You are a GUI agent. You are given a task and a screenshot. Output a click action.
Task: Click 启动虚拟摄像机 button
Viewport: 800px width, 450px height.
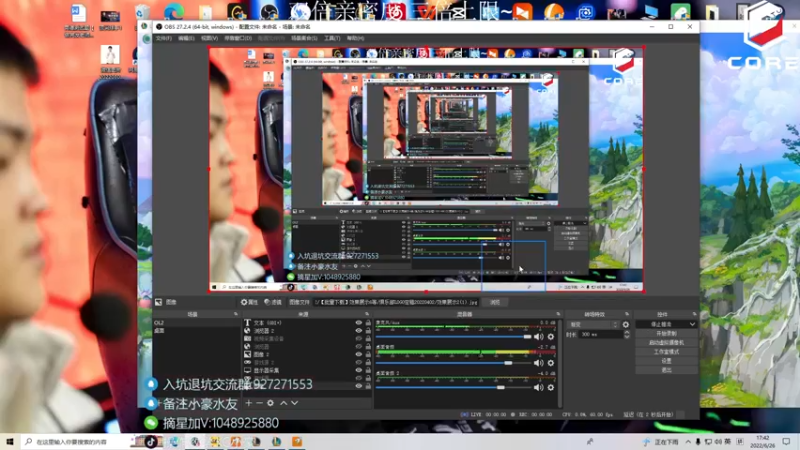[666, 343]
